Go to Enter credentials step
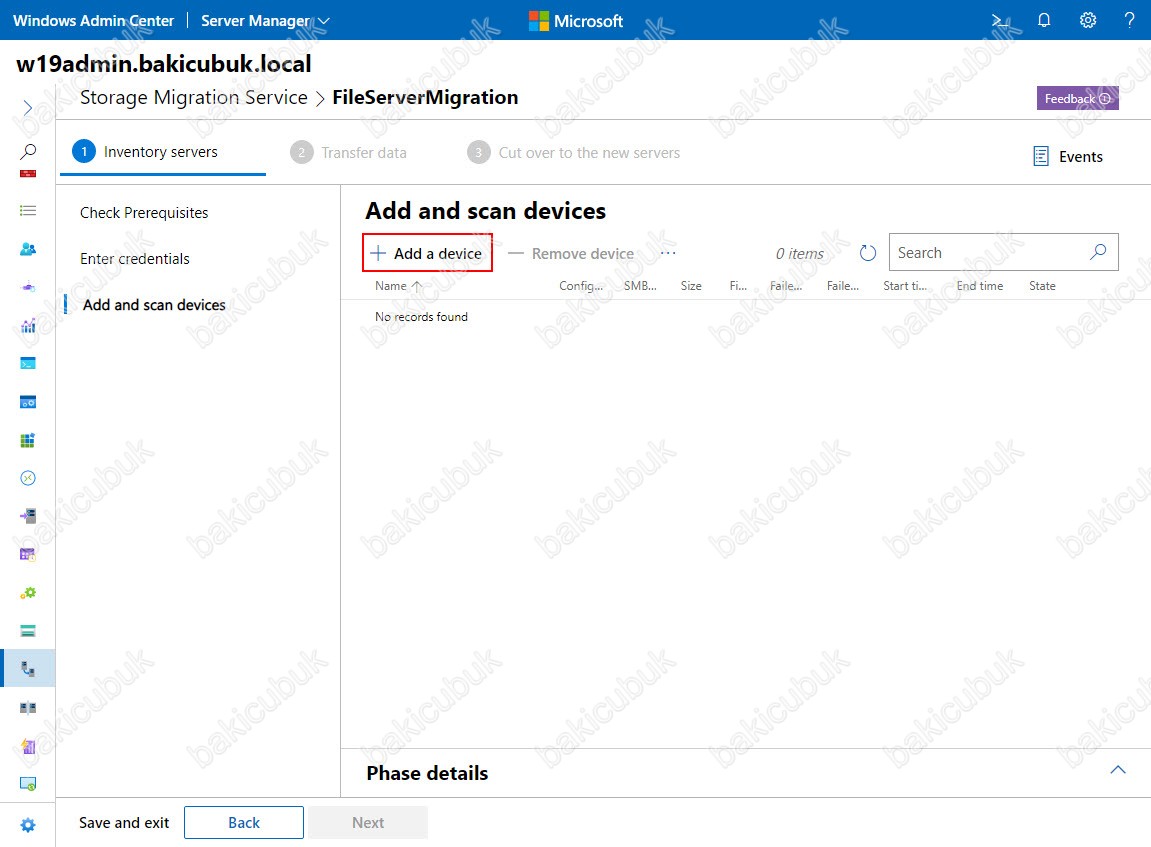1151x847 pixels. point(134,259)
